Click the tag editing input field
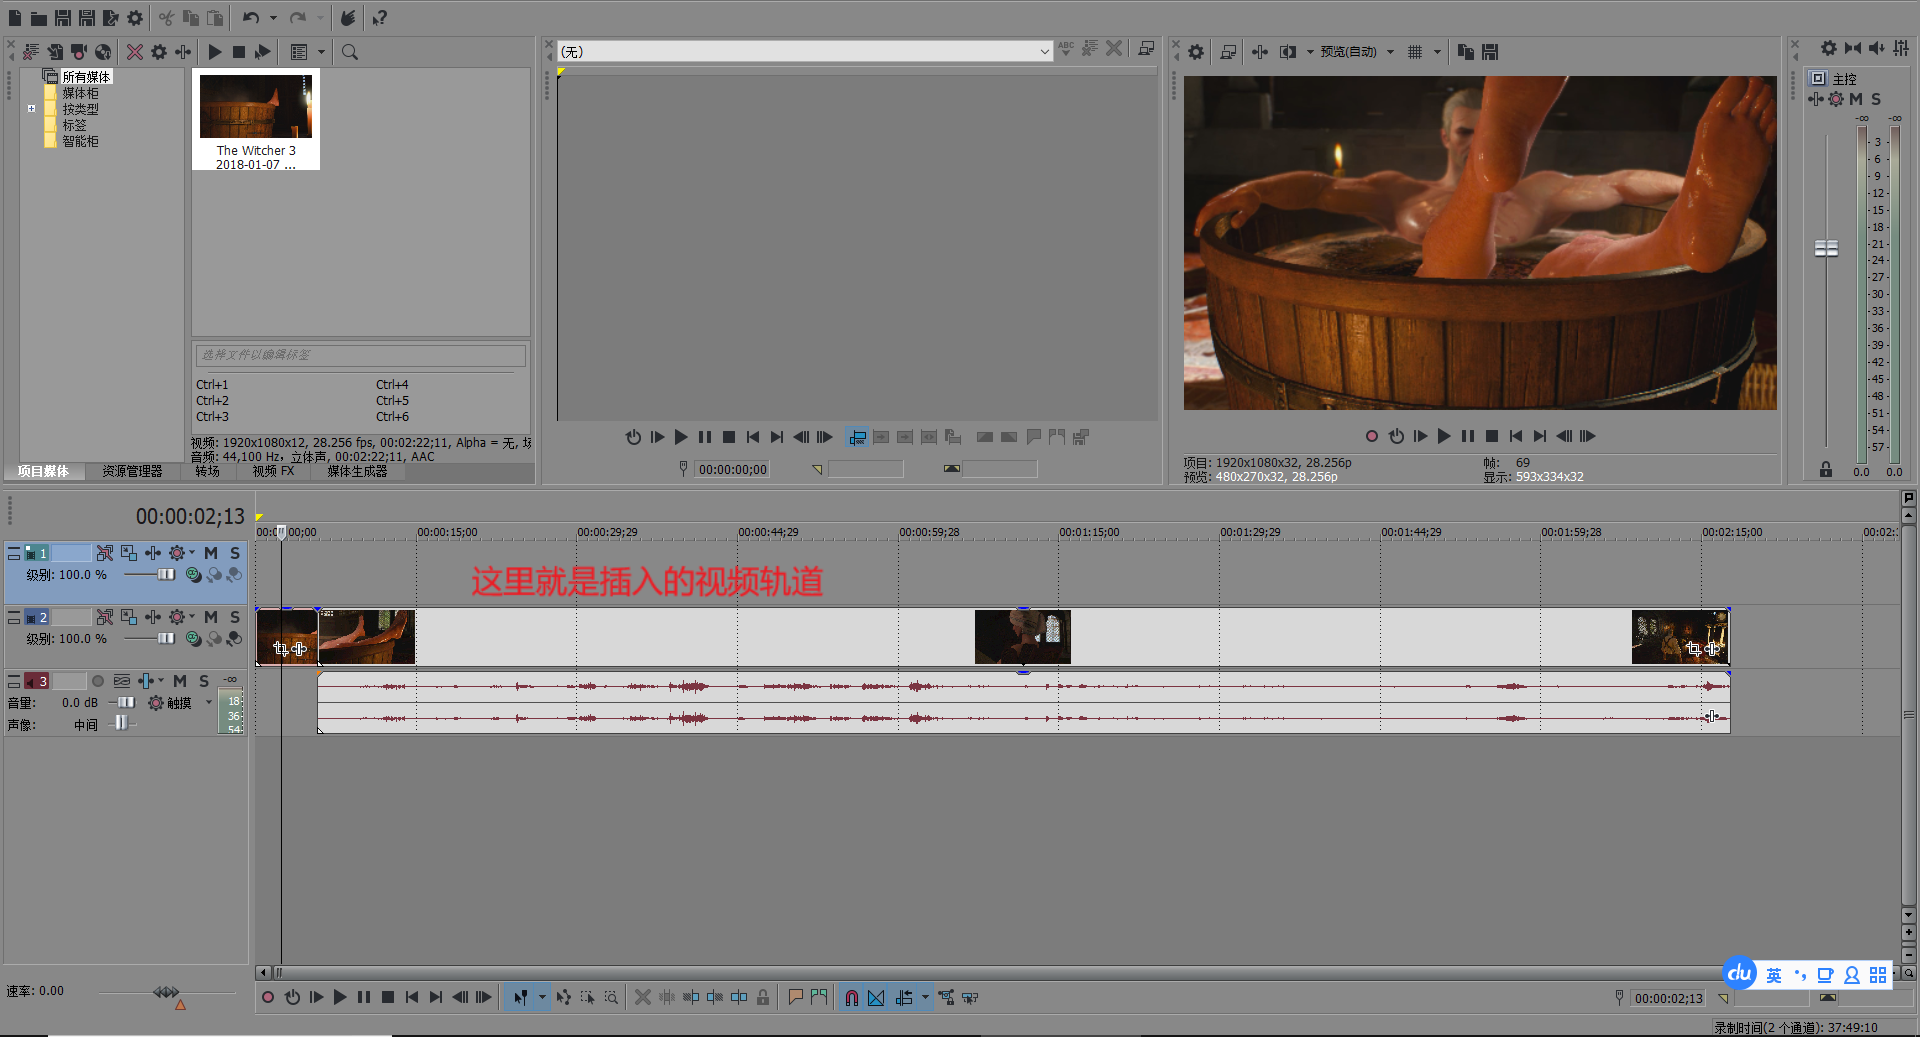Screen dimensions: 1920x1037 [x=360, y=355]
